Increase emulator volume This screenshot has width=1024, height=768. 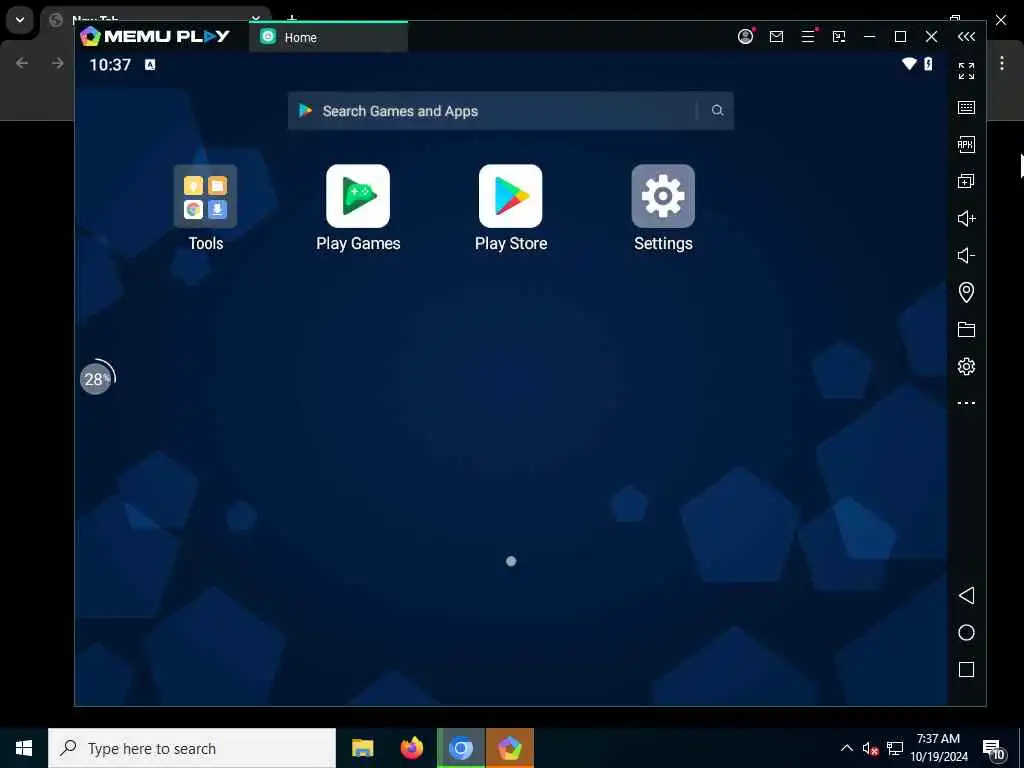click(x=967, y=218)
